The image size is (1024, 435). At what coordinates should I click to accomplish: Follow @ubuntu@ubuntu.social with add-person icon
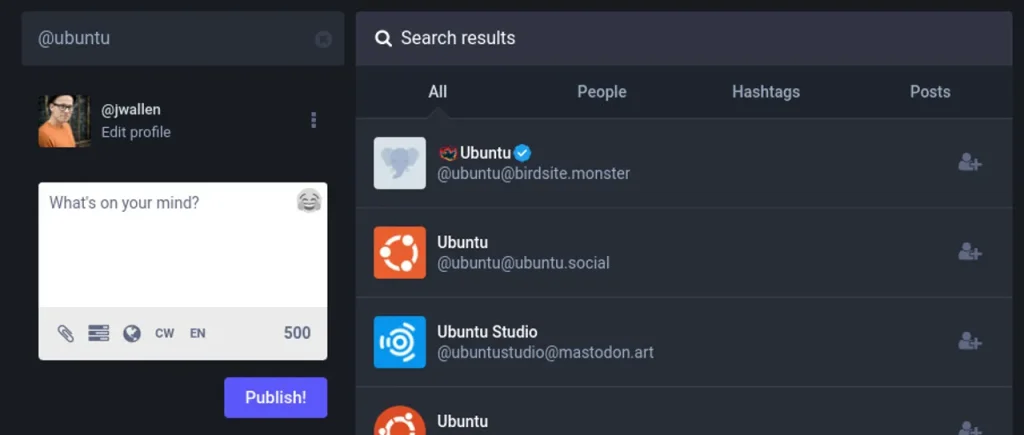pyautogui.click(x=970, y=251)
